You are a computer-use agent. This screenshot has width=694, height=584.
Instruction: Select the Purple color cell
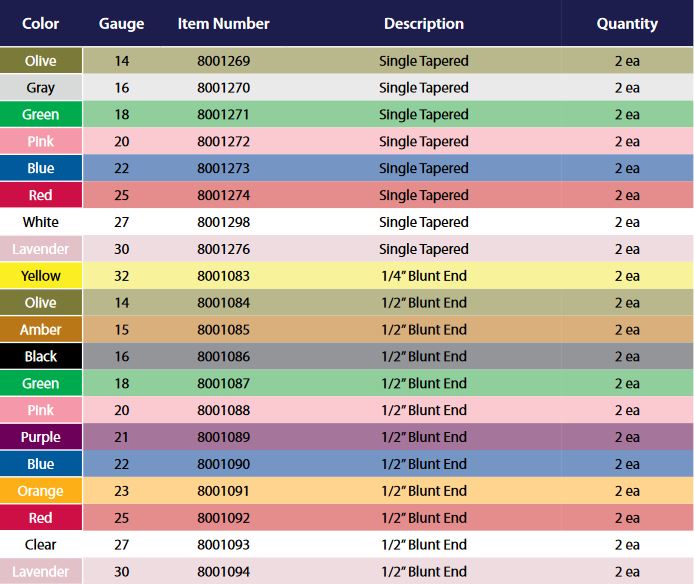pos(41,437)
